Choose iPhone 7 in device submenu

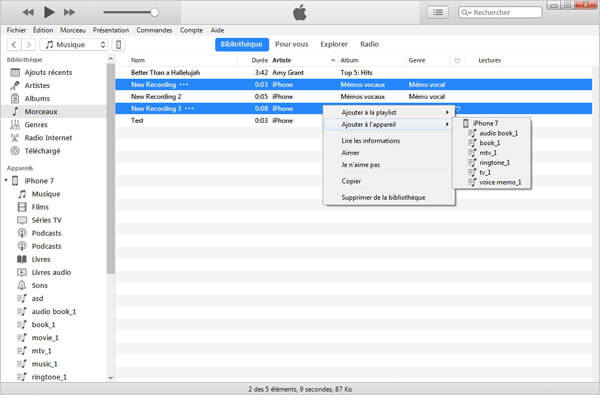492,123
